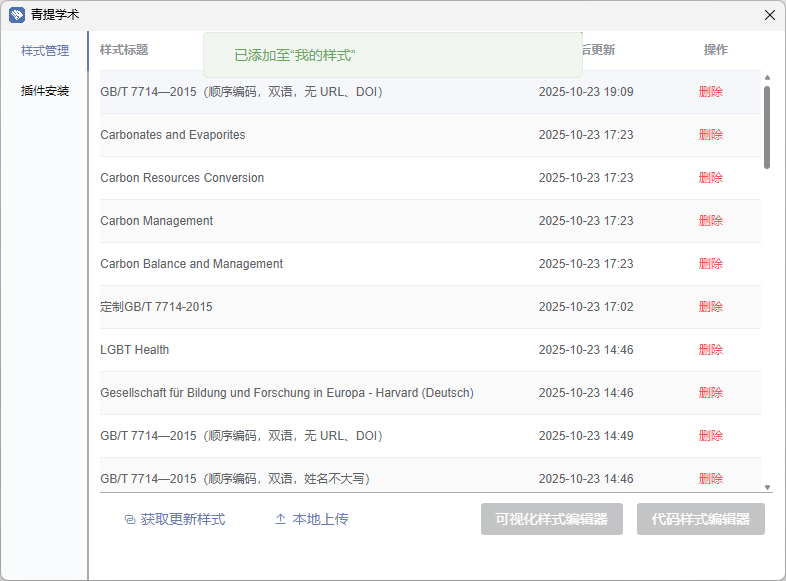786x581 pixels.
Task: Click the refresh icon beside 获取更新样式
Action: click(x=129, y=520)
